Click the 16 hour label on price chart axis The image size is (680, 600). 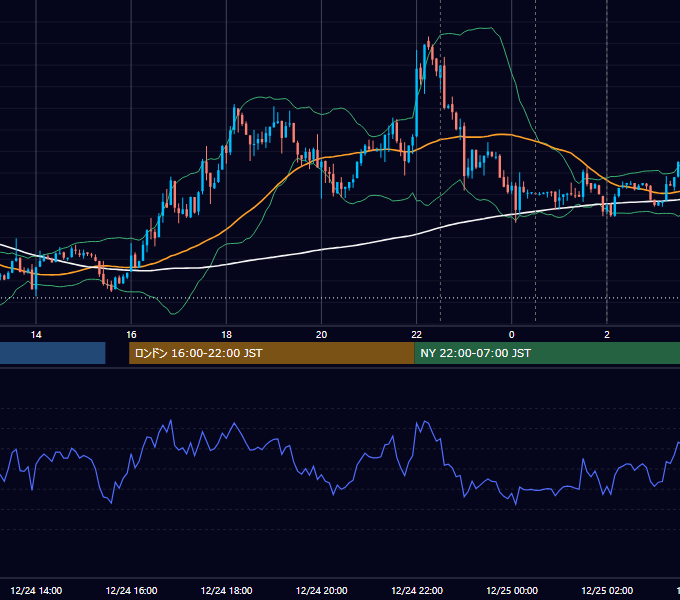coord(131,335)
